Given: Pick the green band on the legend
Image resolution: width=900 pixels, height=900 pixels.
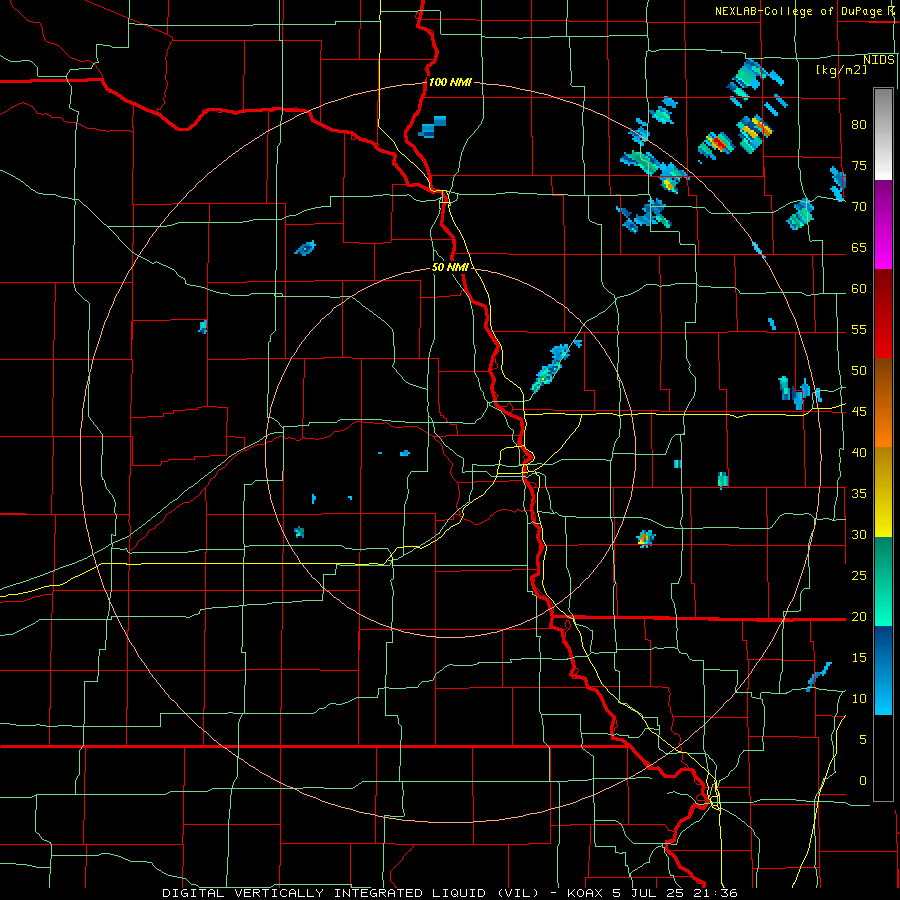Looking at the screenshot, I should coord(883,581).
